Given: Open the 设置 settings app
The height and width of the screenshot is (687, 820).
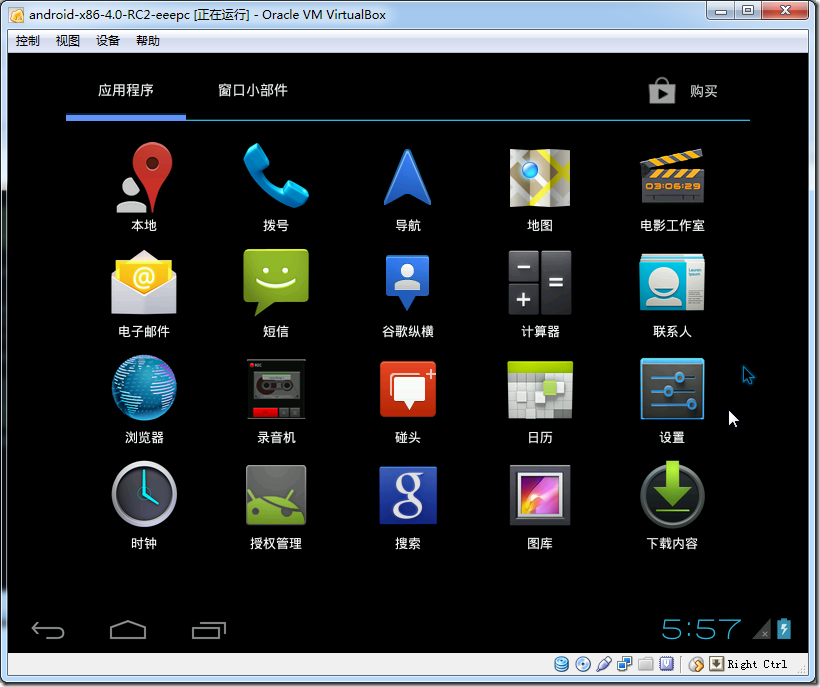Looking at the screenshot, I should [672, 399].
